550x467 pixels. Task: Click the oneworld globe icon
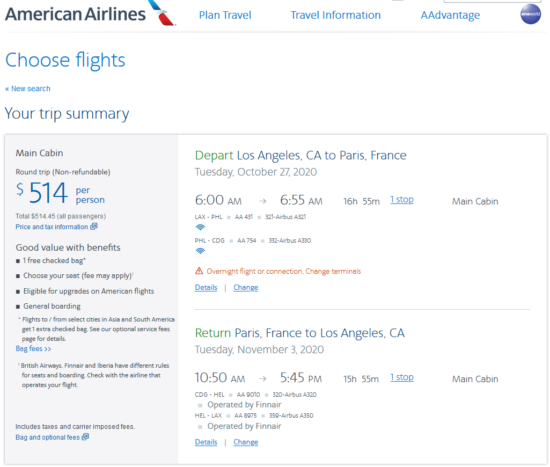(530, 14)
